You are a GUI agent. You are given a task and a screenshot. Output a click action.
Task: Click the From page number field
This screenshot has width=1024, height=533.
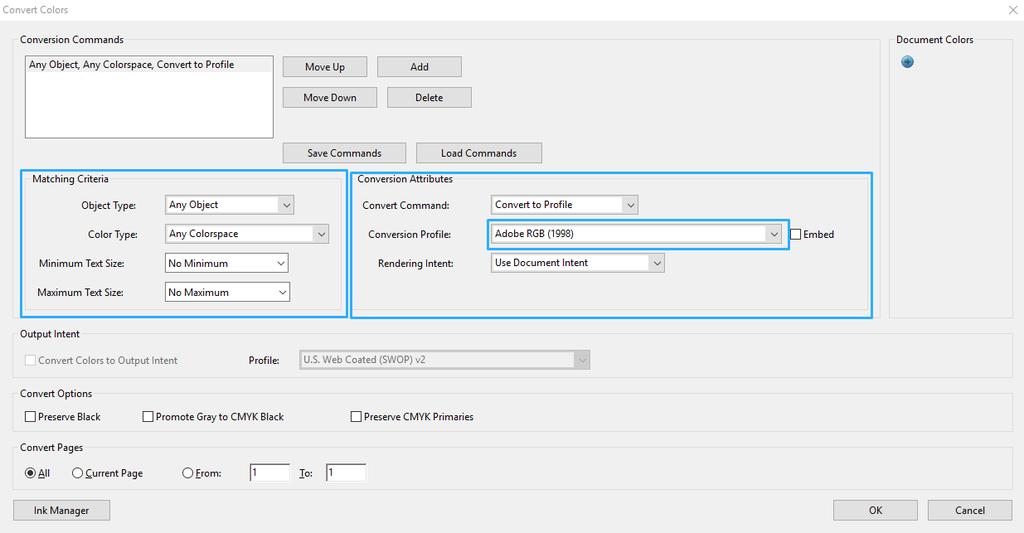[x=270, y=473]
